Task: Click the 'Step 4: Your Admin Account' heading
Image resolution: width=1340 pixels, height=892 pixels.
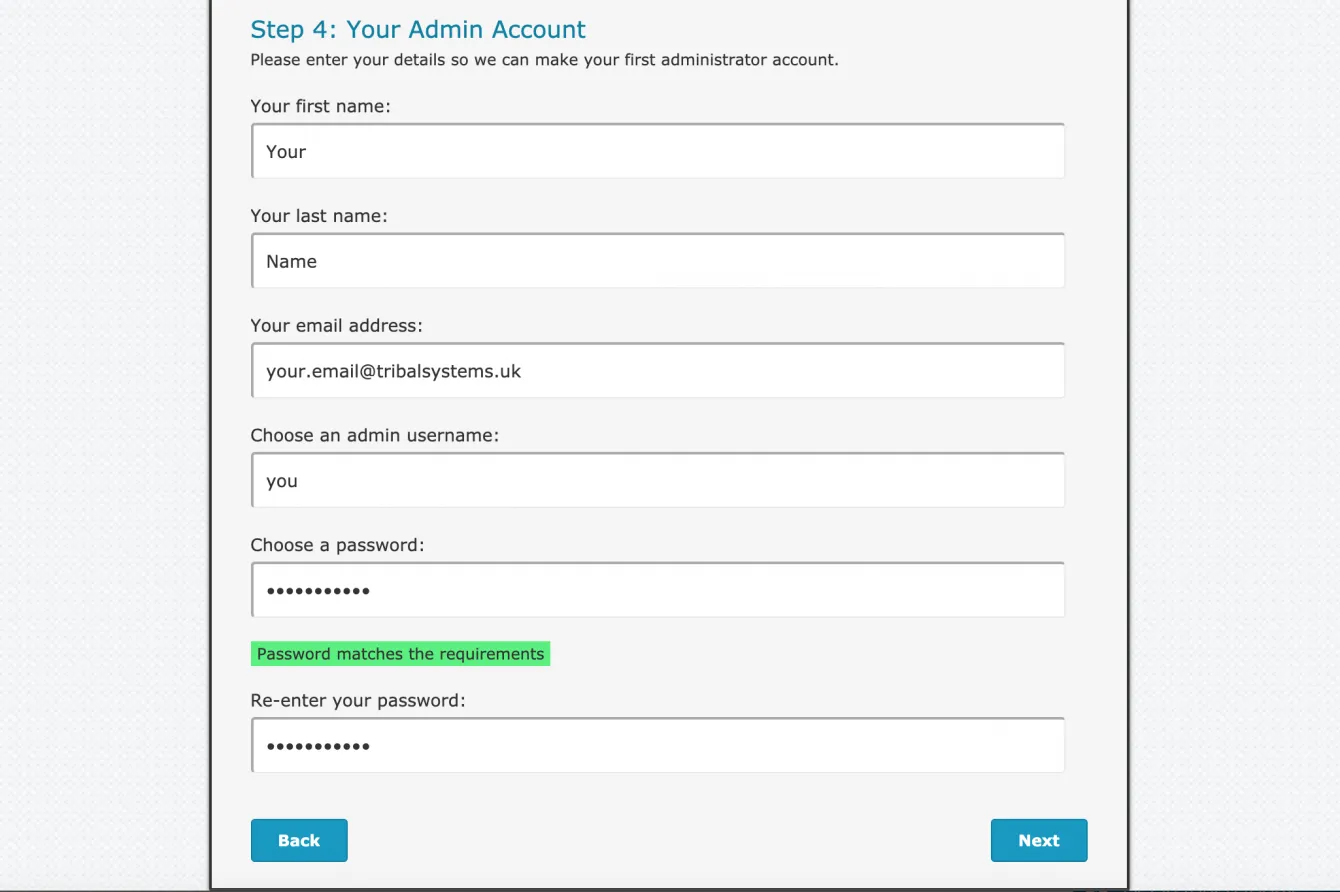Action: 418,30
